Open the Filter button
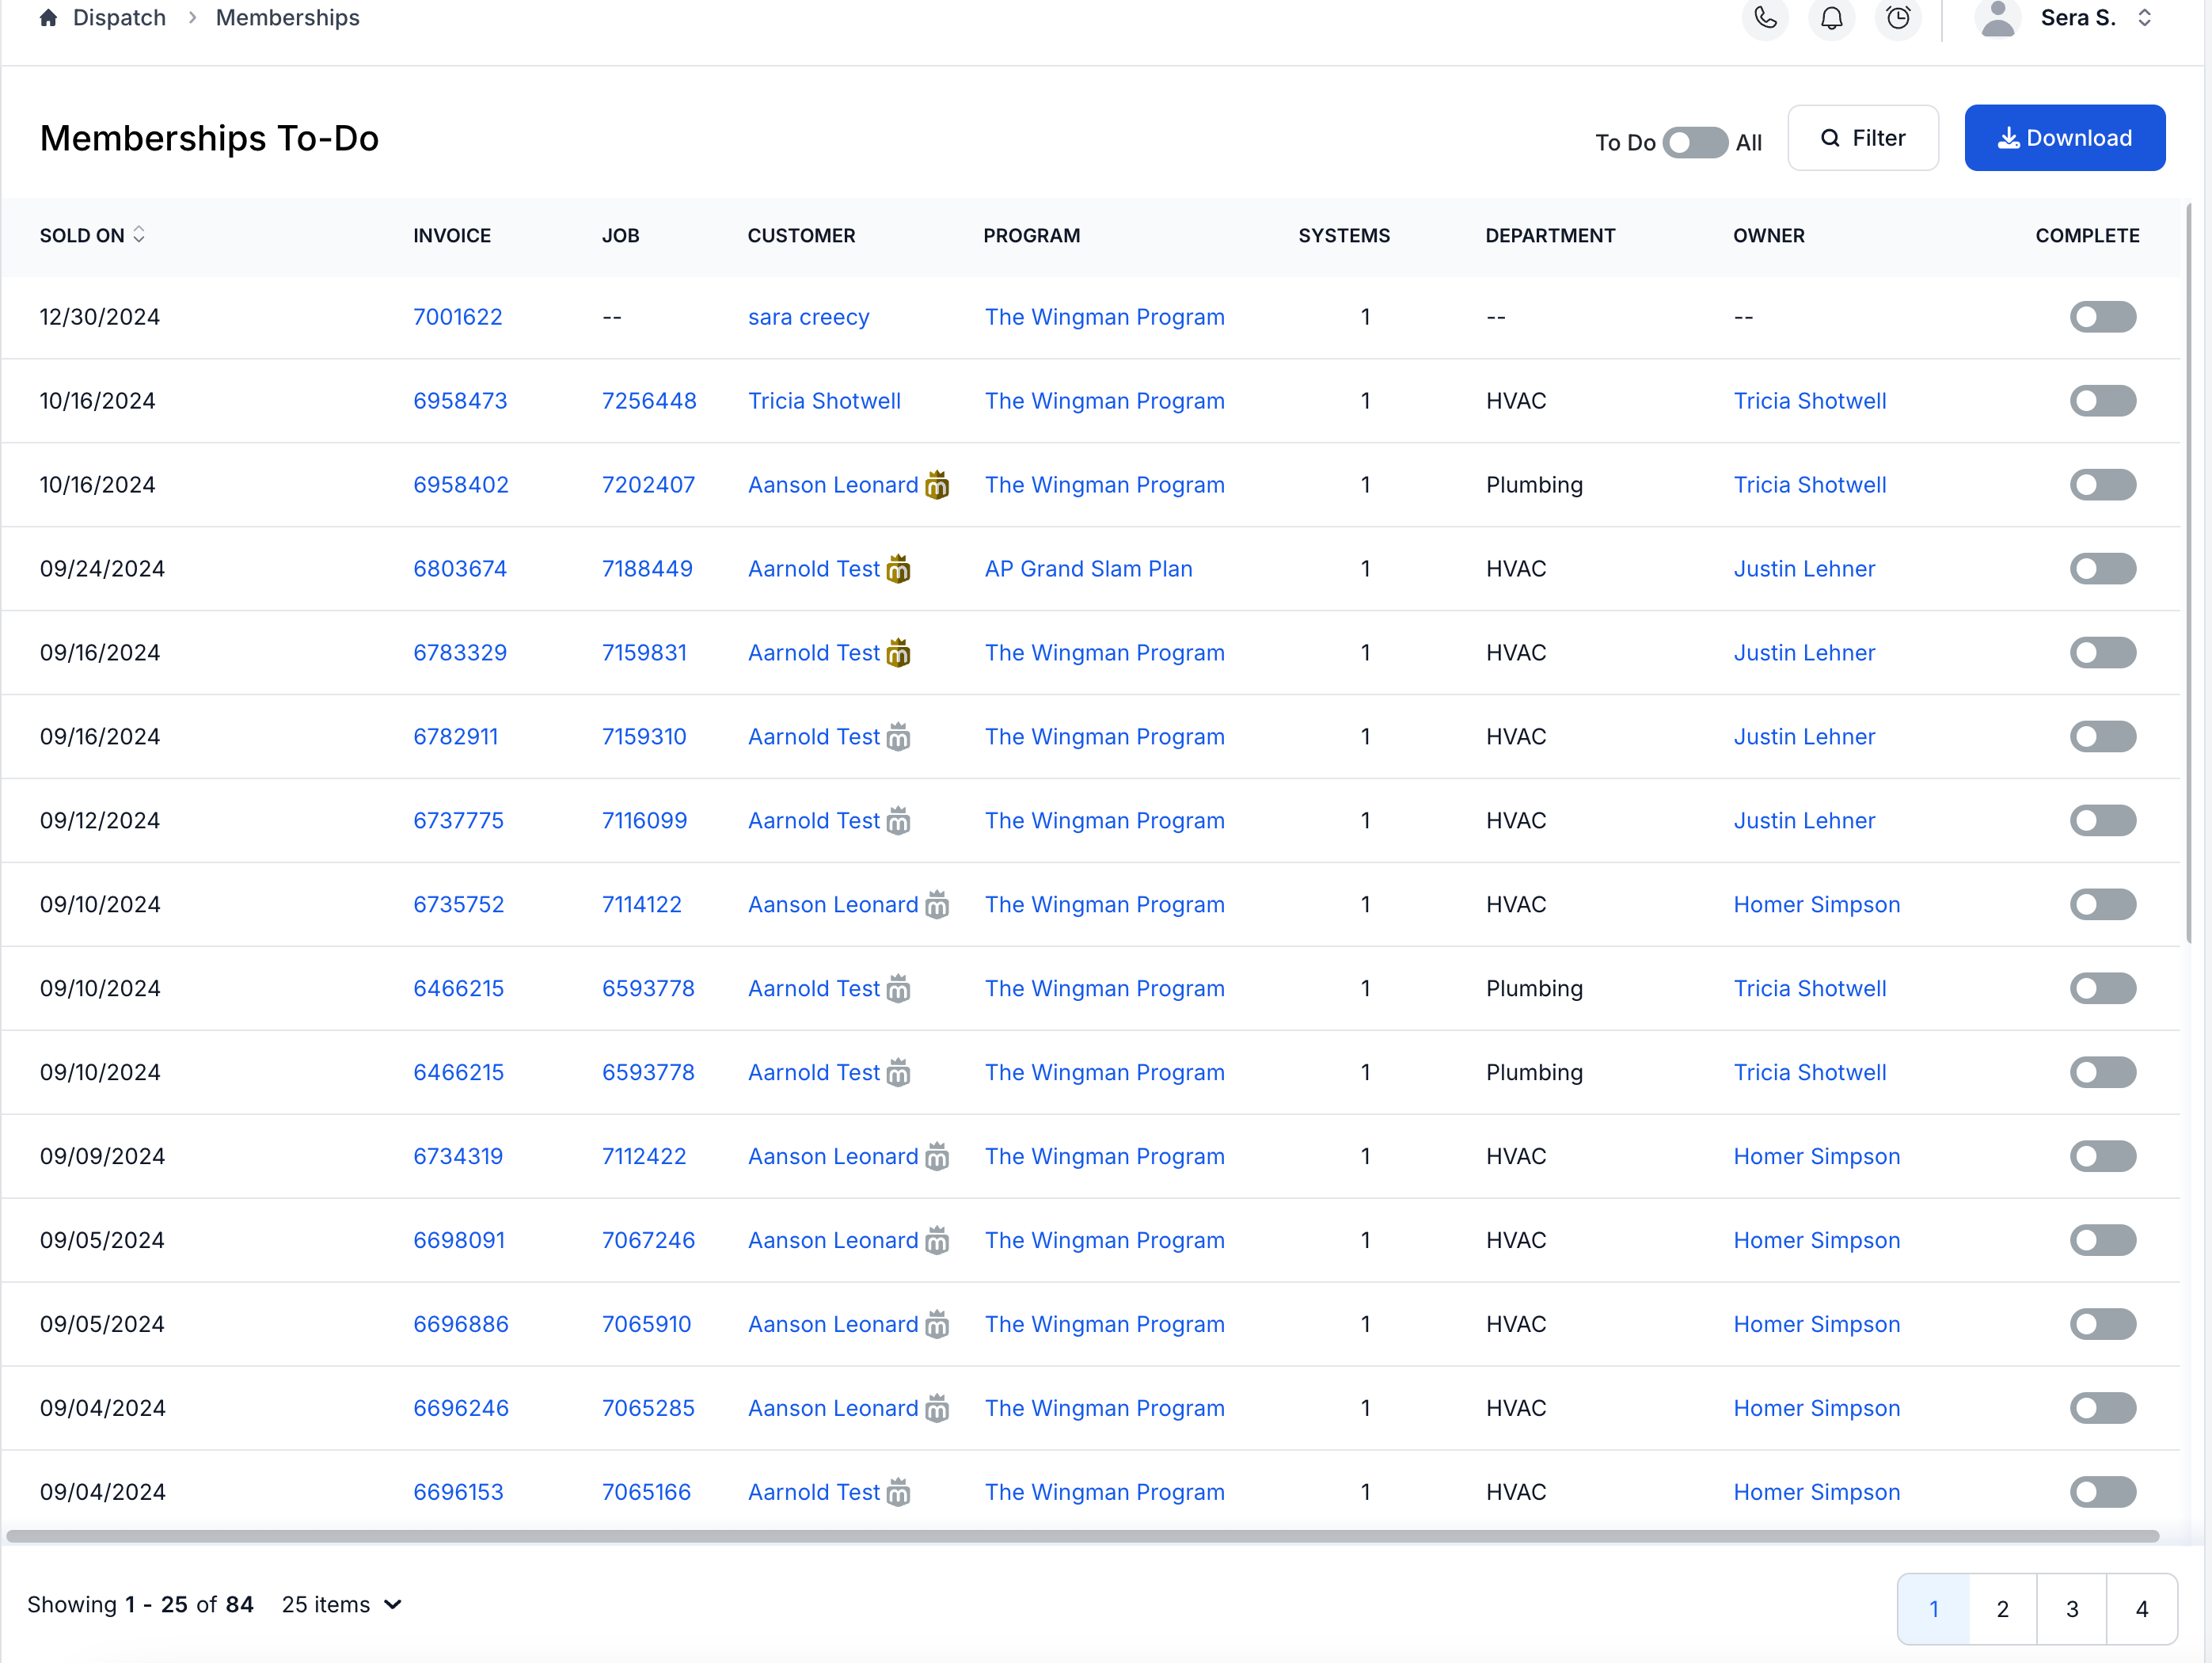 [x=1863, y=138]
